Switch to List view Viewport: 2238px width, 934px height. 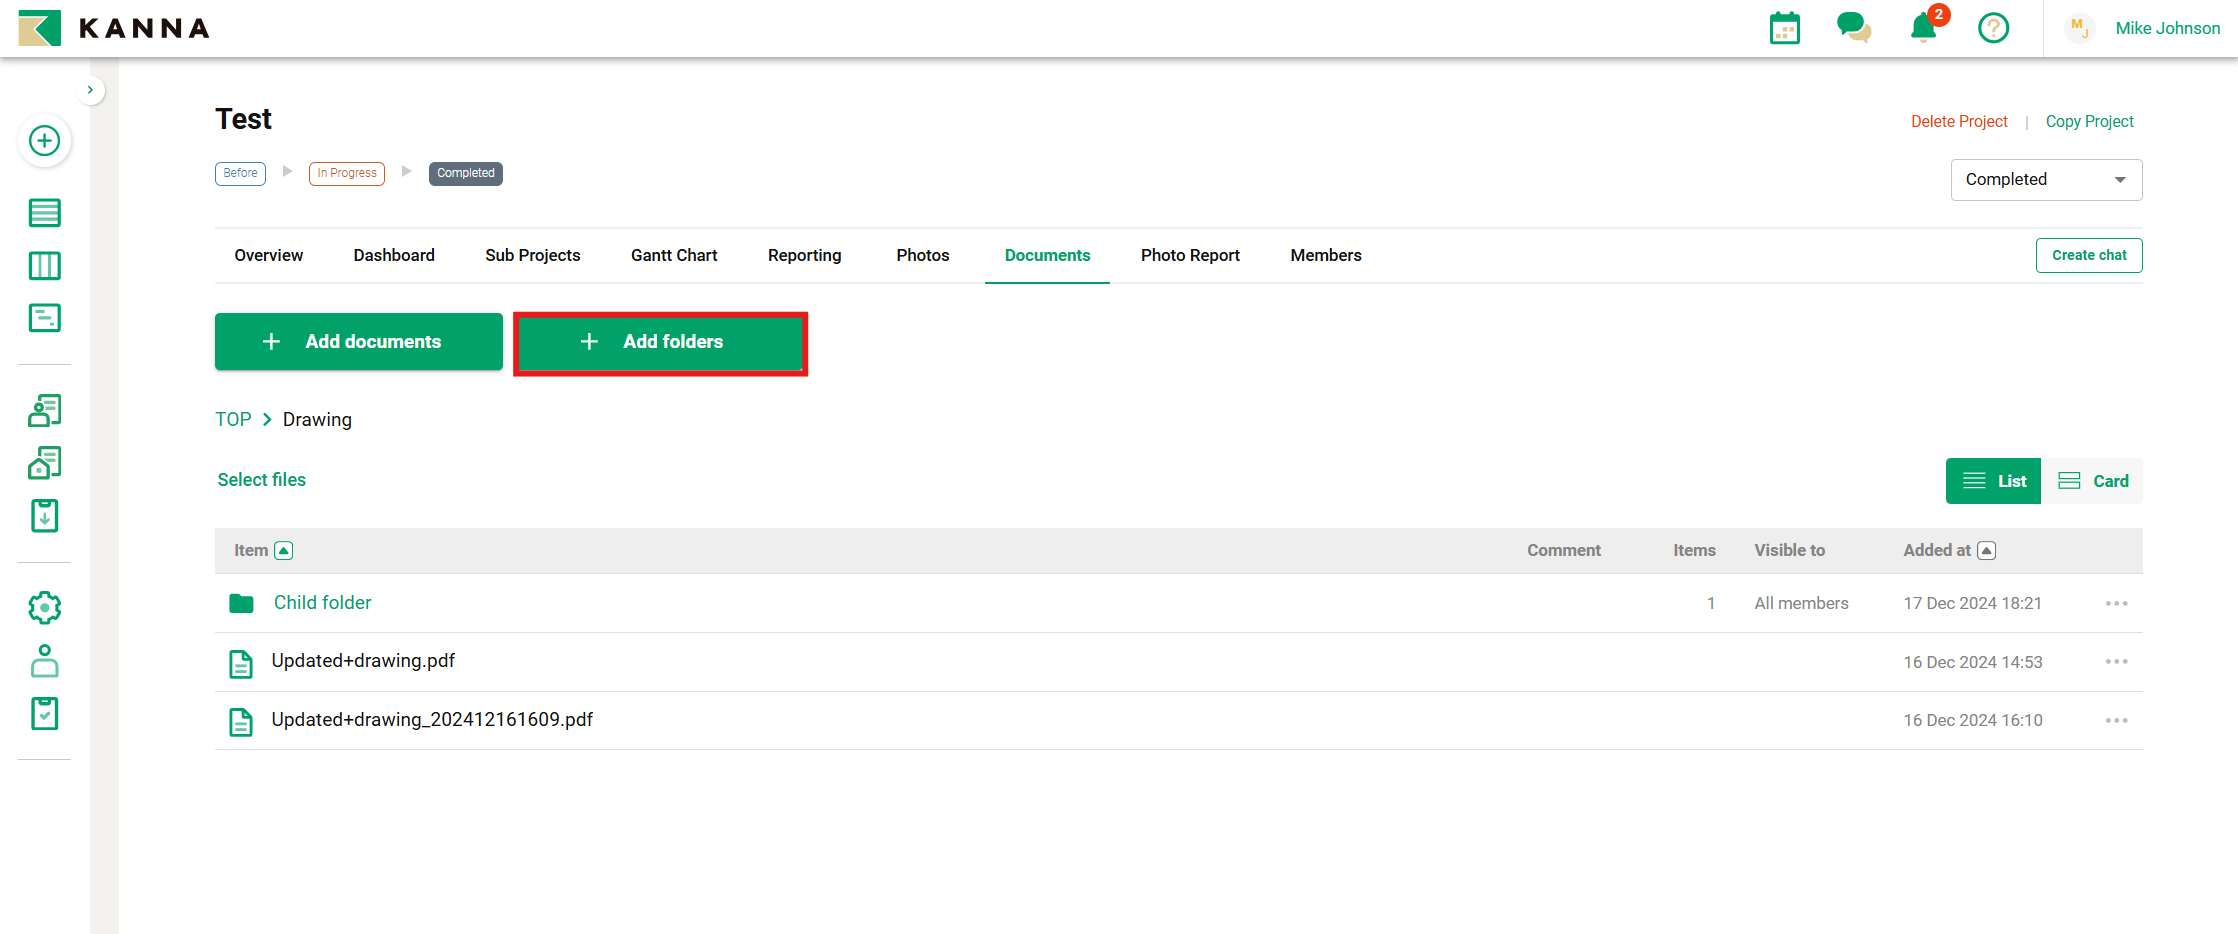coord(1993,481)
